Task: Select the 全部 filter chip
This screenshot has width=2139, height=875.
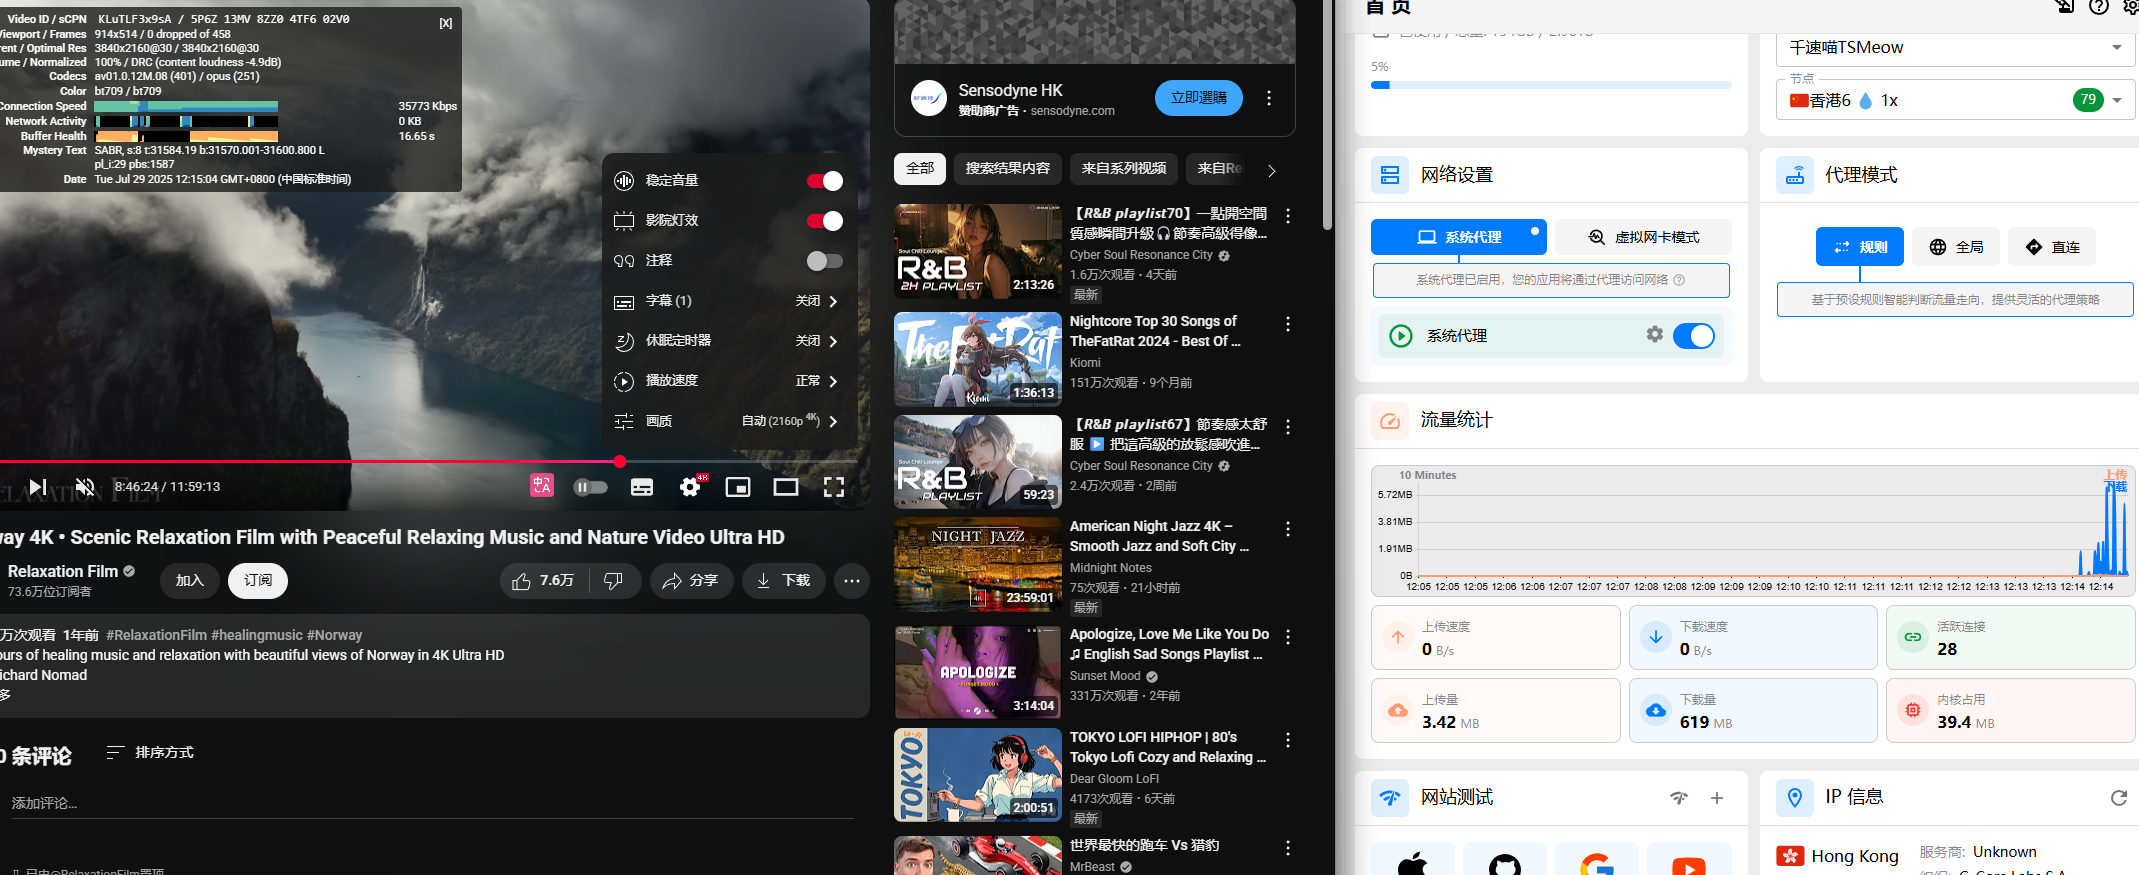Action: coord(920,169)
